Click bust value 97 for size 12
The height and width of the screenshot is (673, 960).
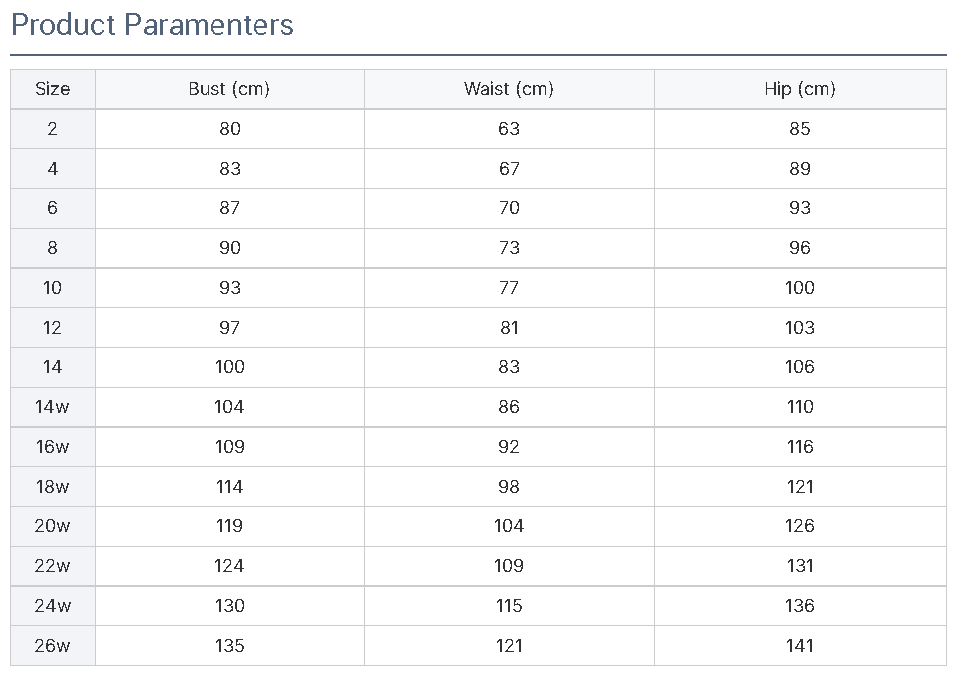click(230, 328)
